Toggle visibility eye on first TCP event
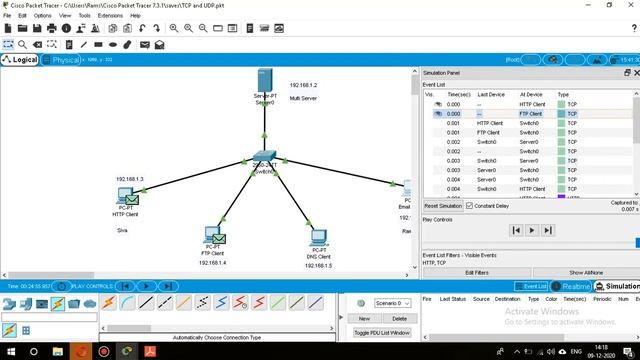640x360 pixels. [438, 104]
